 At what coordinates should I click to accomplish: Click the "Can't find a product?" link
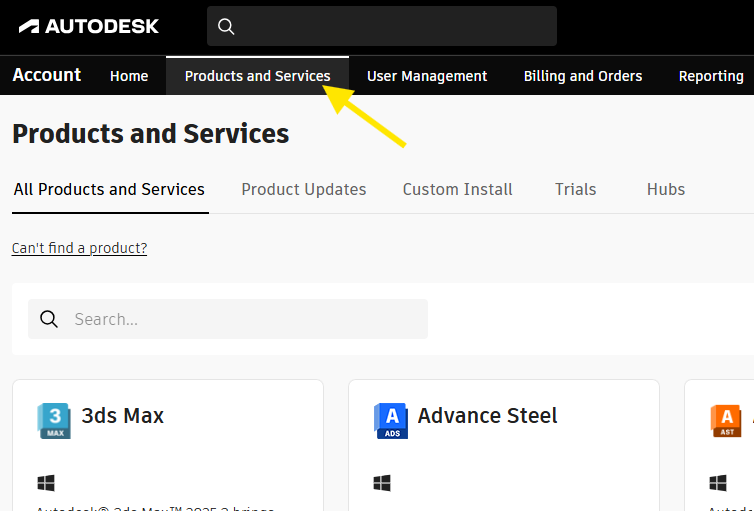tap(79, 248)
